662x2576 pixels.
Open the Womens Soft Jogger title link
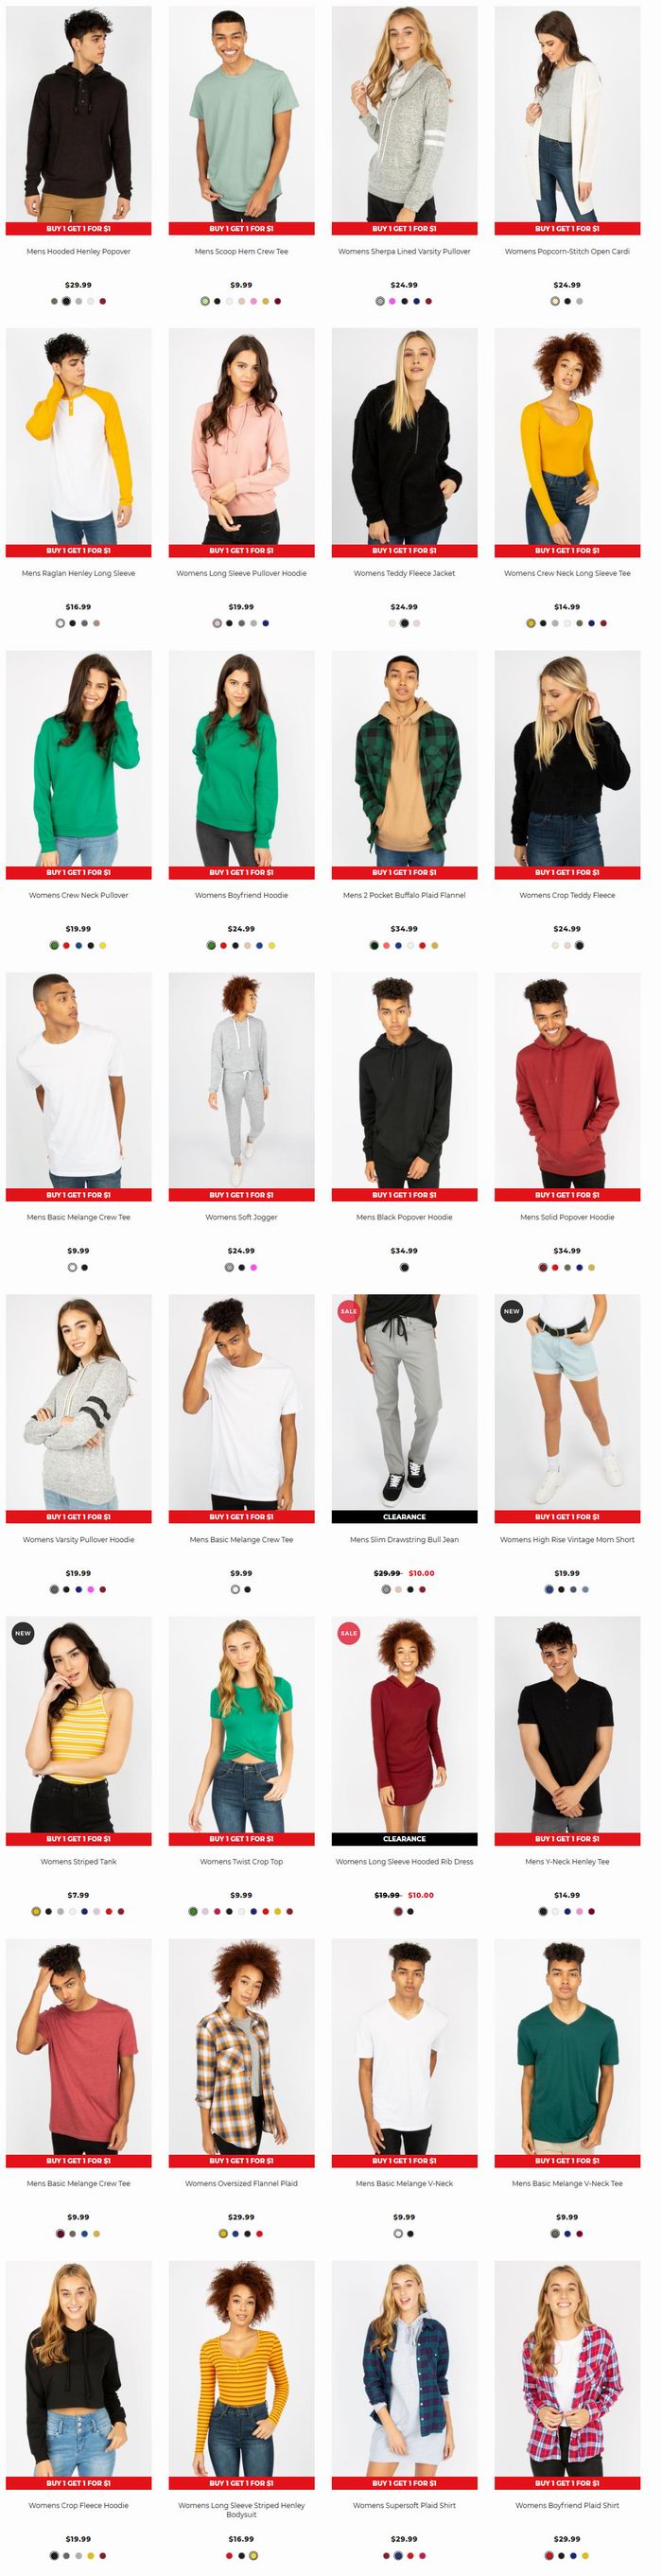[241, 1218]
